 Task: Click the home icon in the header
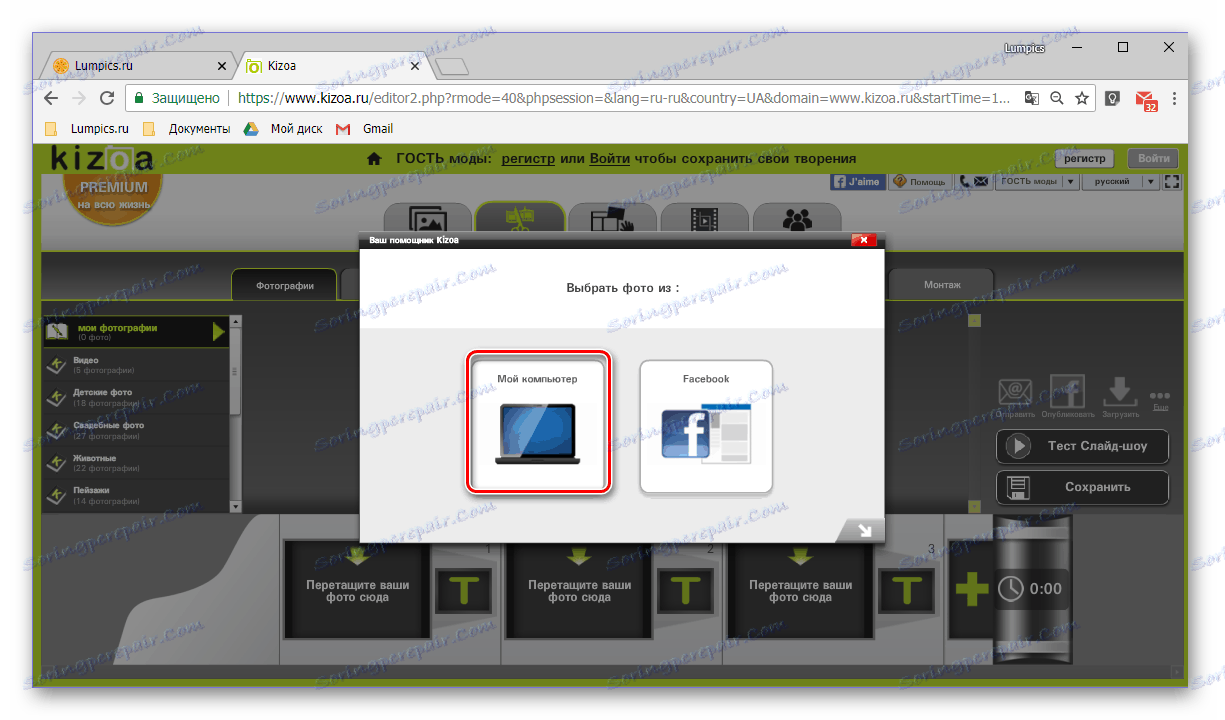(374, 158)
